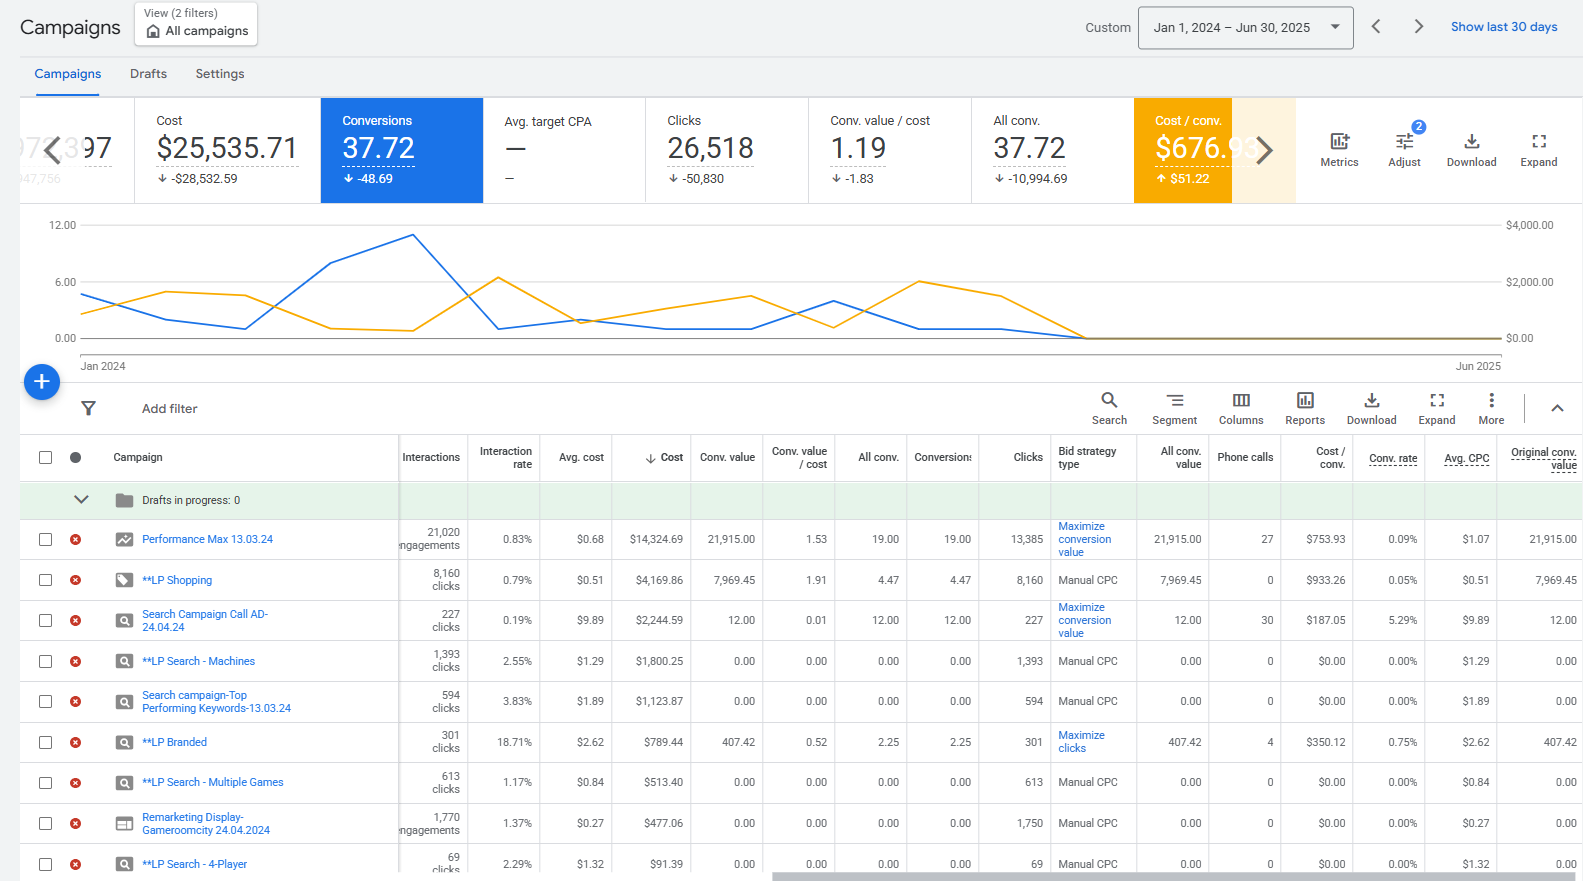1583x881 pixels.
Task: Select the **LP Shopping row checkbox
Action: (46, 580)
